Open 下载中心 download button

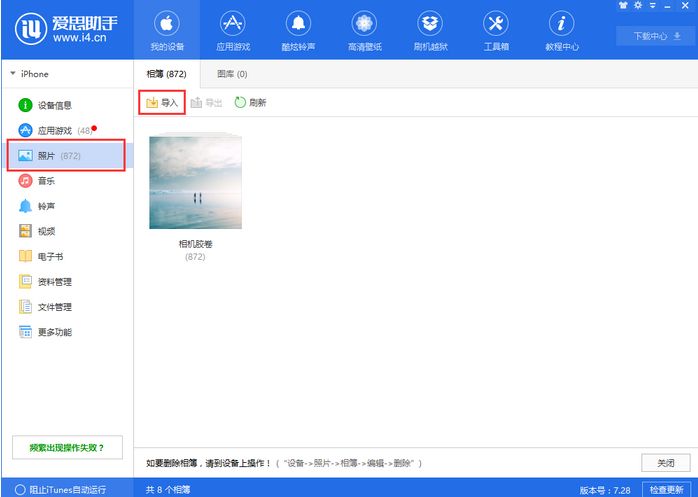[657, 36]
